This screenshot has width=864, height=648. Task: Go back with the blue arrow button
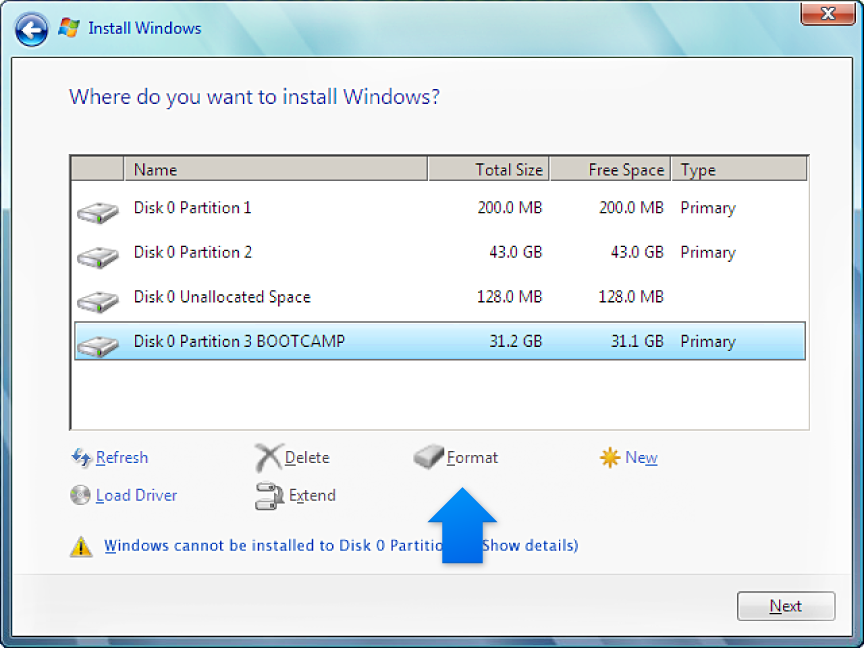pos(31,29)
